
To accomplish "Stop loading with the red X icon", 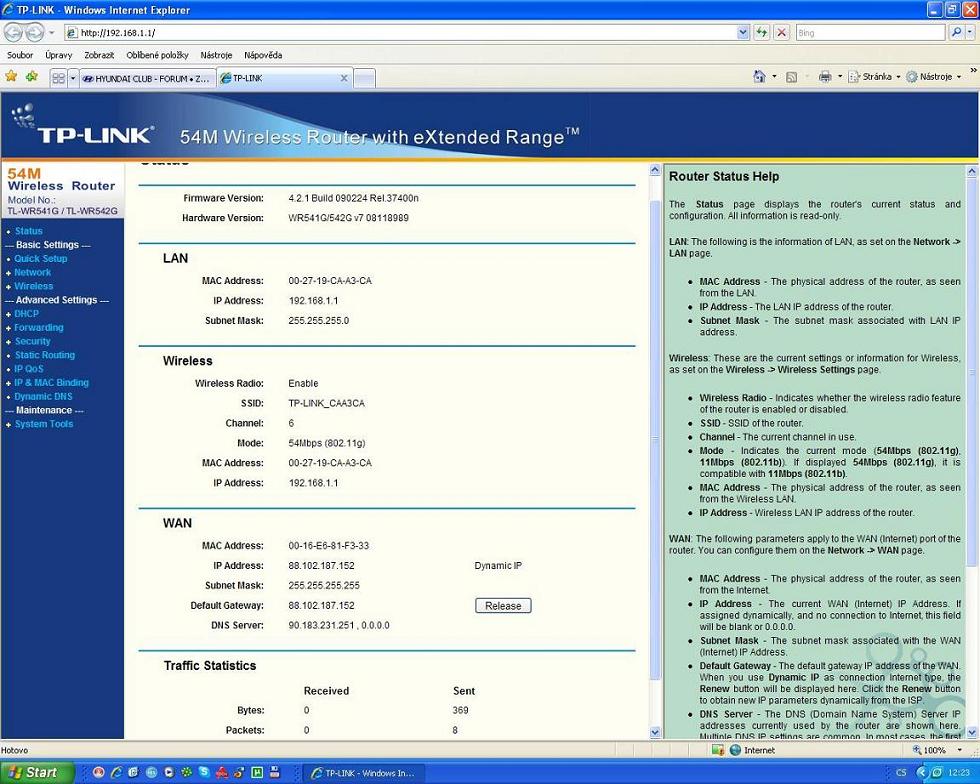I will click(x=781, y=33).
